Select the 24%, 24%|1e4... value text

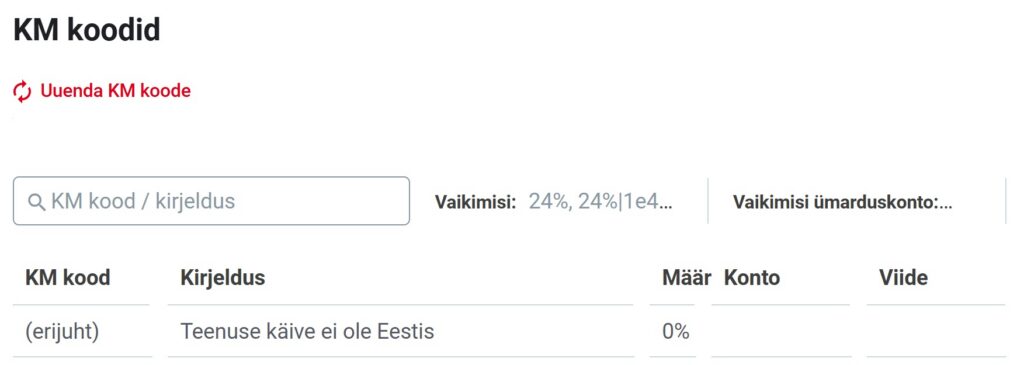[x=600, y=202]
